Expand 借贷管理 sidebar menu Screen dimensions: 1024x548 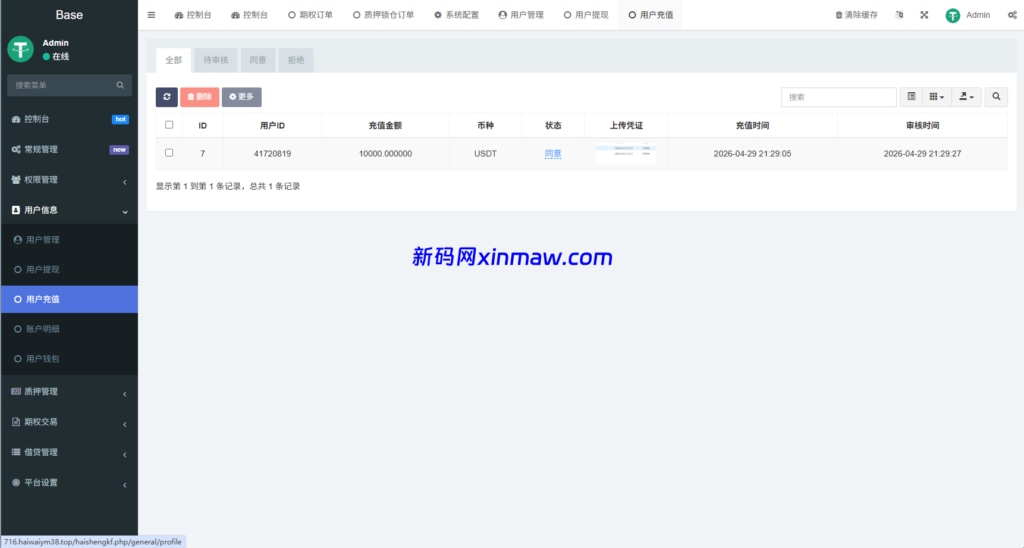point(69,452)
